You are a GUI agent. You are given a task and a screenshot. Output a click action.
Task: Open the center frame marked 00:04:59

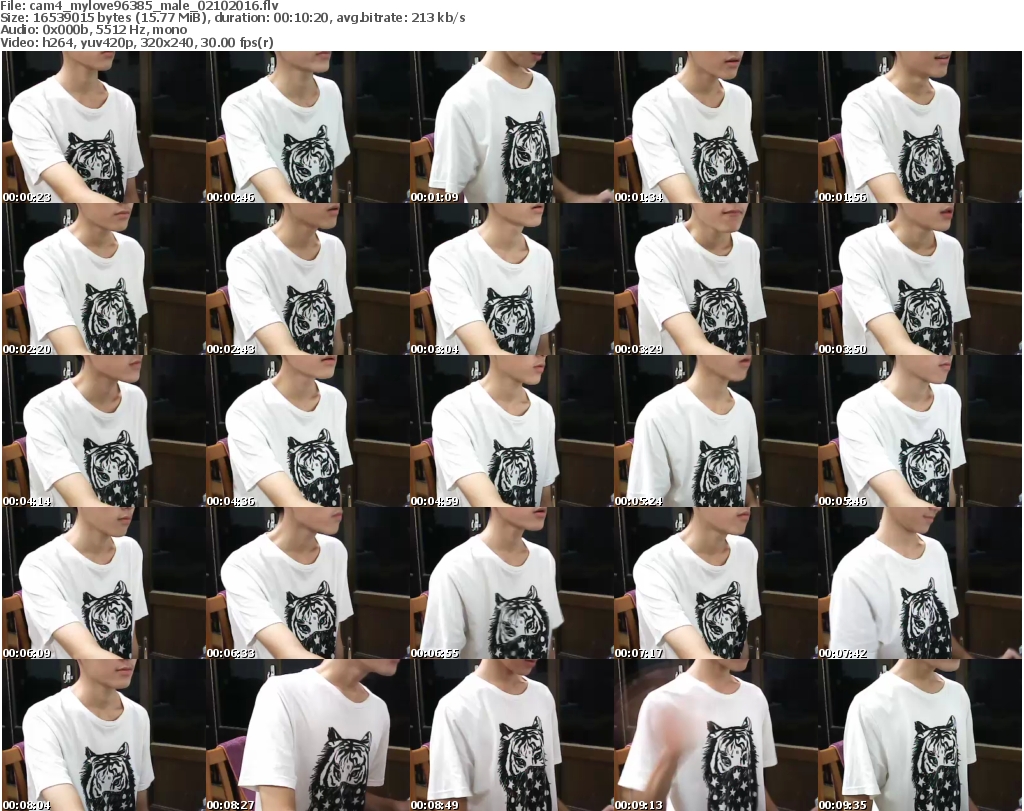tap(511, 431)
